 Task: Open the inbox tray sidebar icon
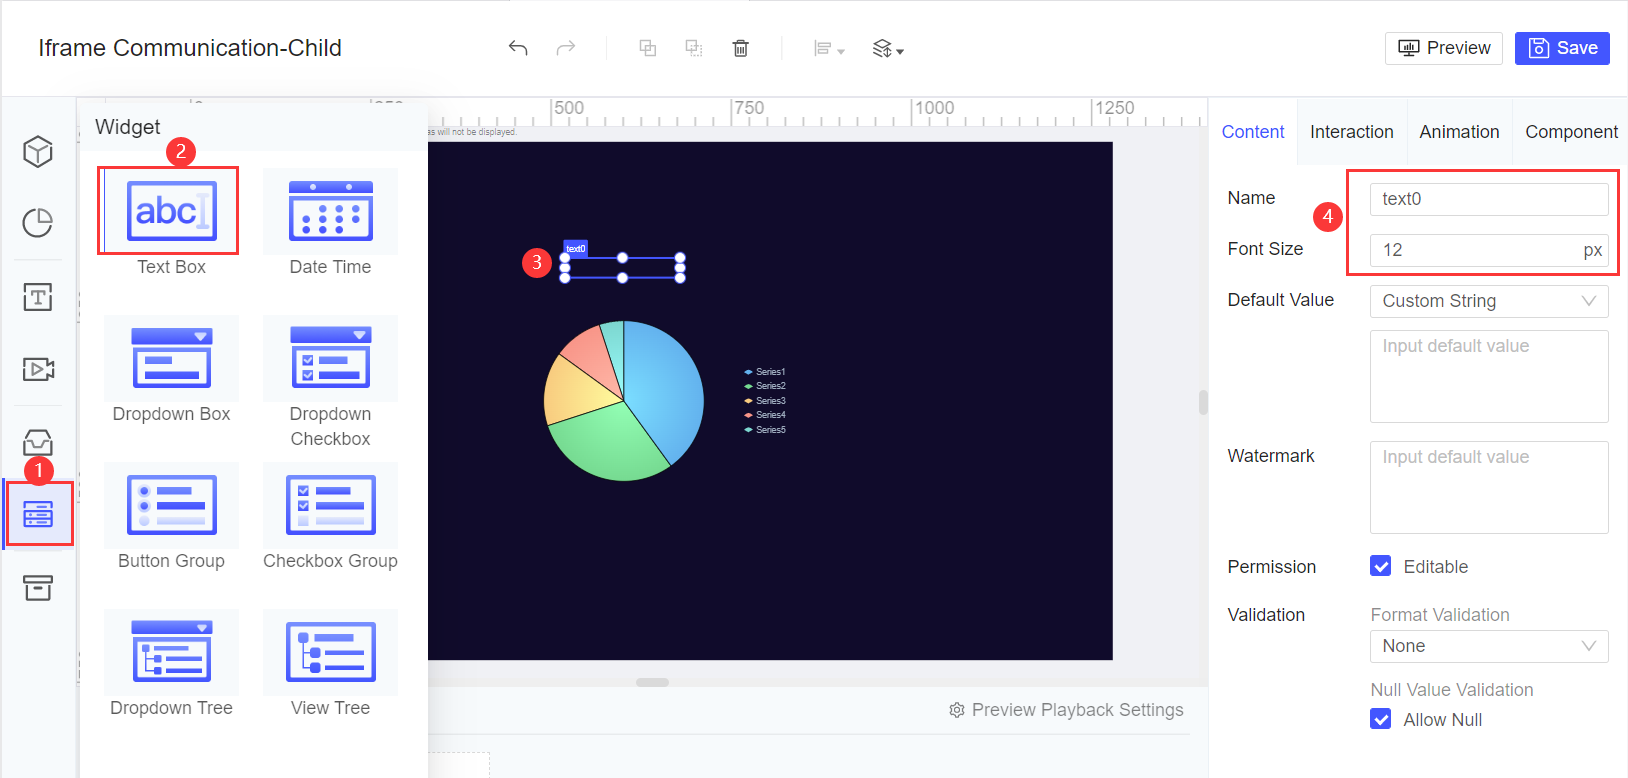coord(38,442)
